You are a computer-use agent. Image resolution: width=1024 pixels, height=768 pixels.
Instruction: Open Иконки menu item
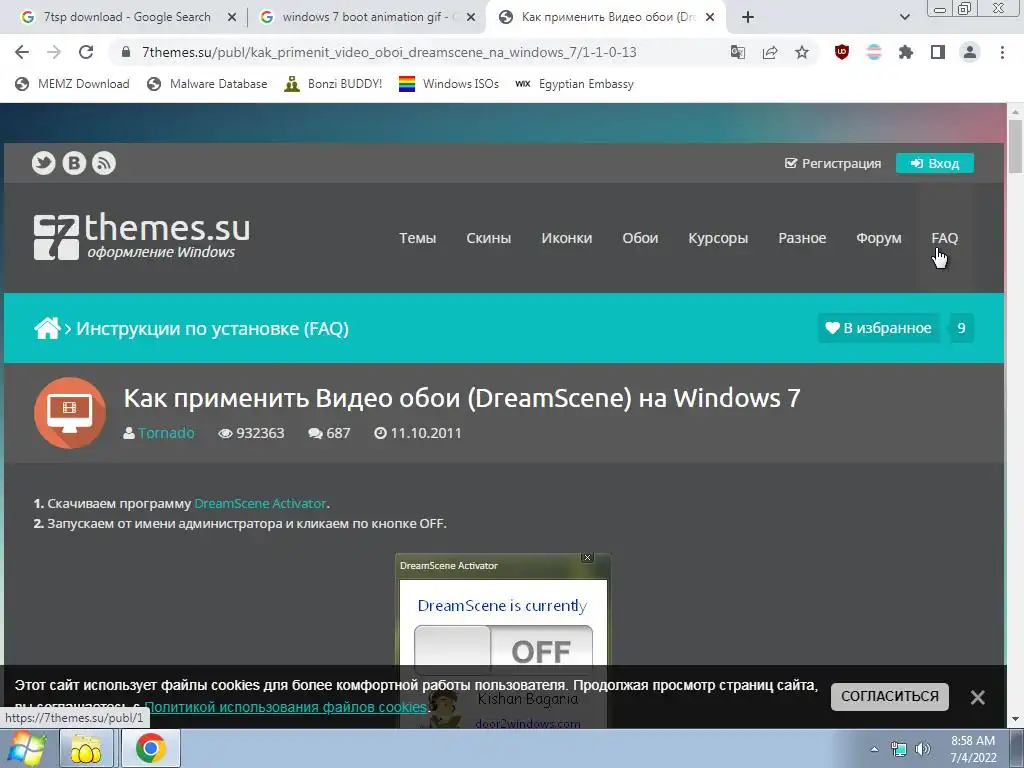[566, 238]
